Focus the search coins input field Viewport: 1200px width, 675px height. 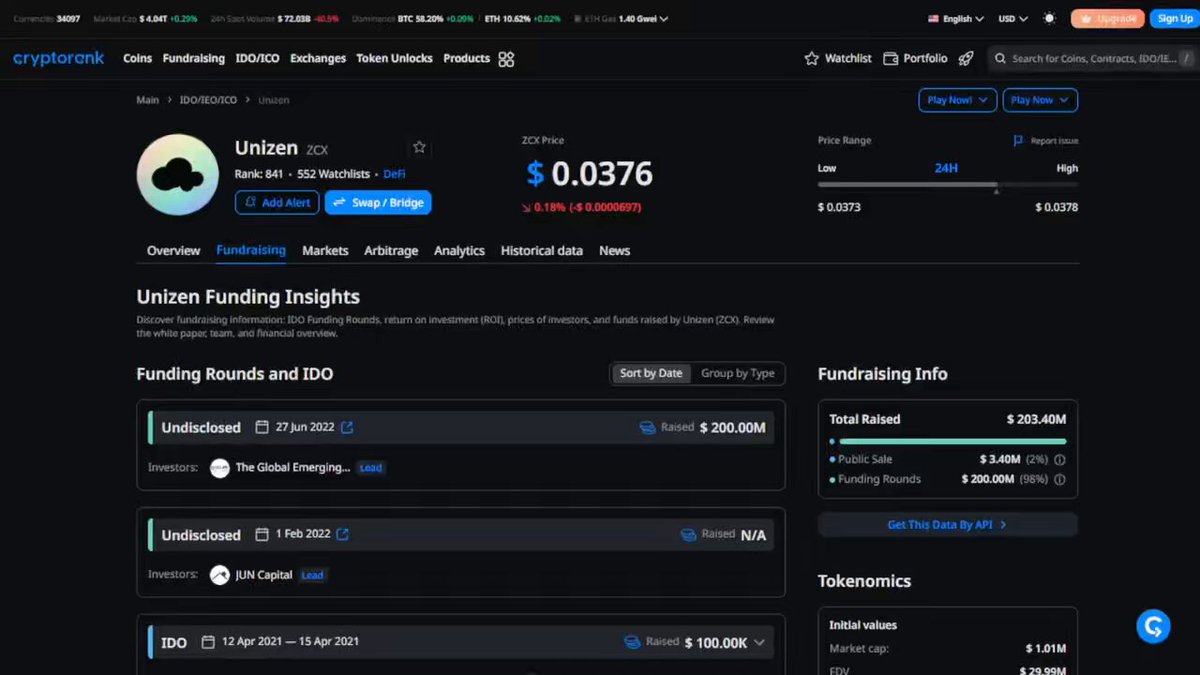click(x=1094, y=59)
